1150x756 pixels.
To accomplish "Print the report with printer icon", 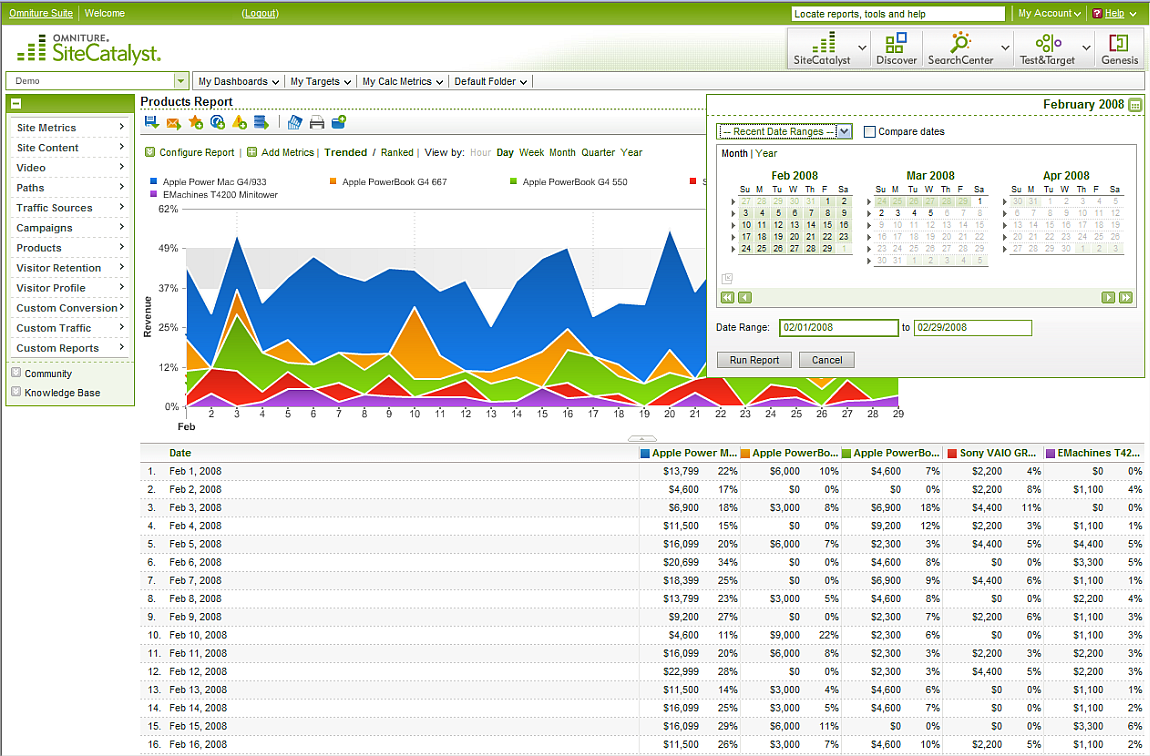I will click(x=317, y=122).
